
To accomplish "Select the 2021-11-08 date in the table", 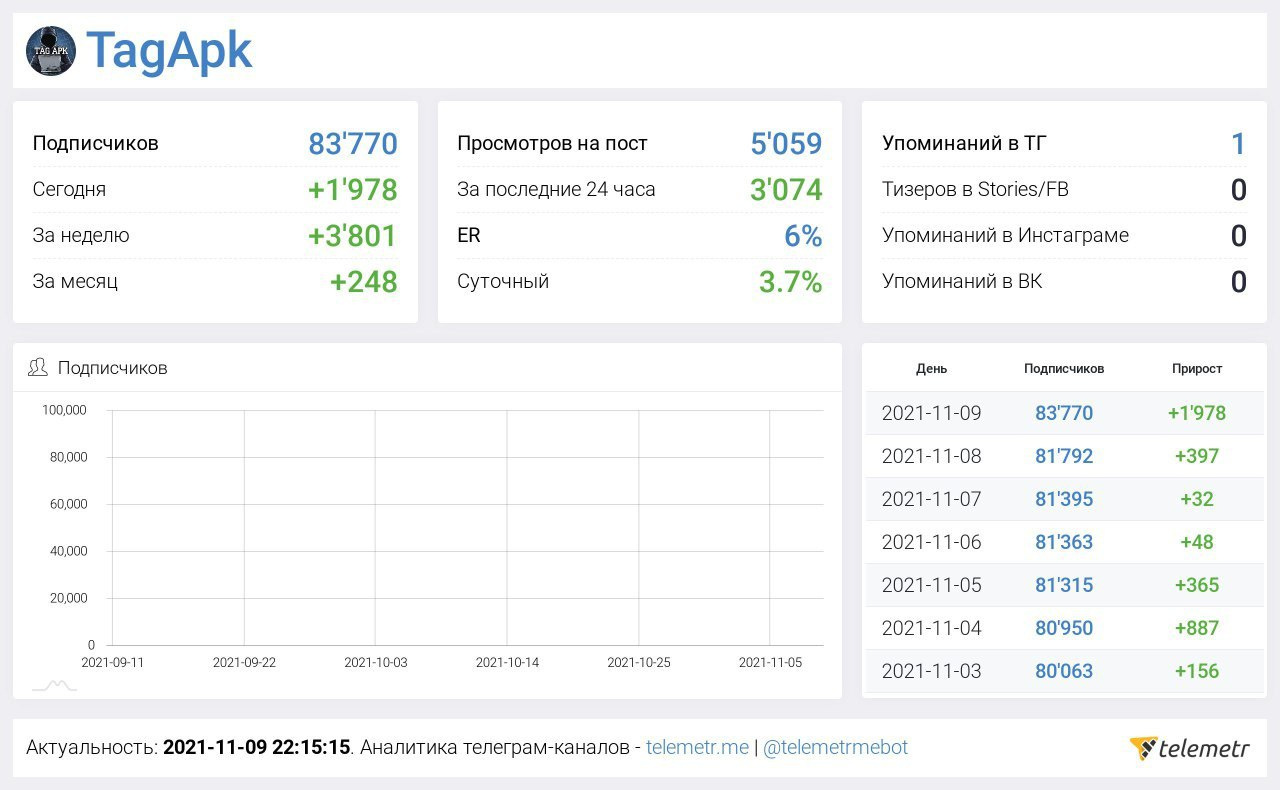I will (931, 456).
